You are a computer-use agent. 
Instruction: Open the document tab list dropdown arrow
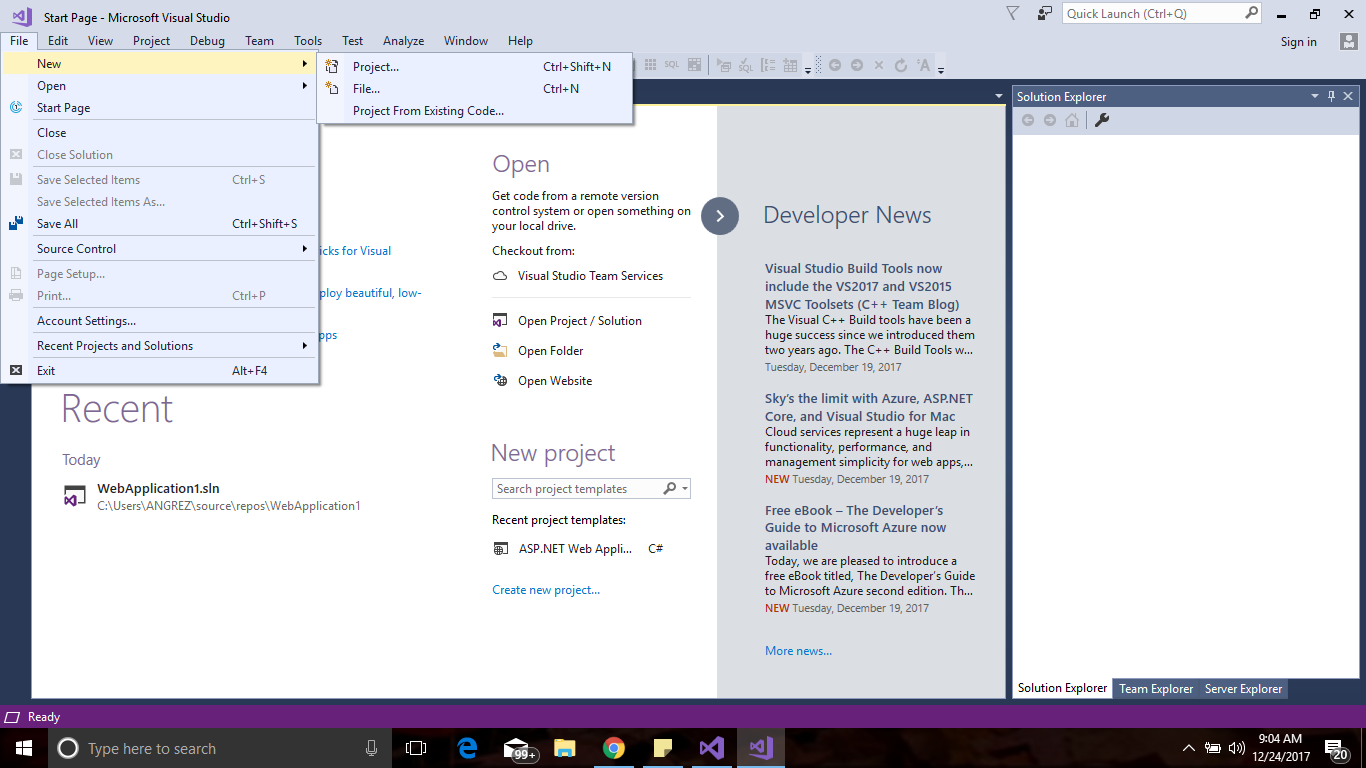coord(998,96)
